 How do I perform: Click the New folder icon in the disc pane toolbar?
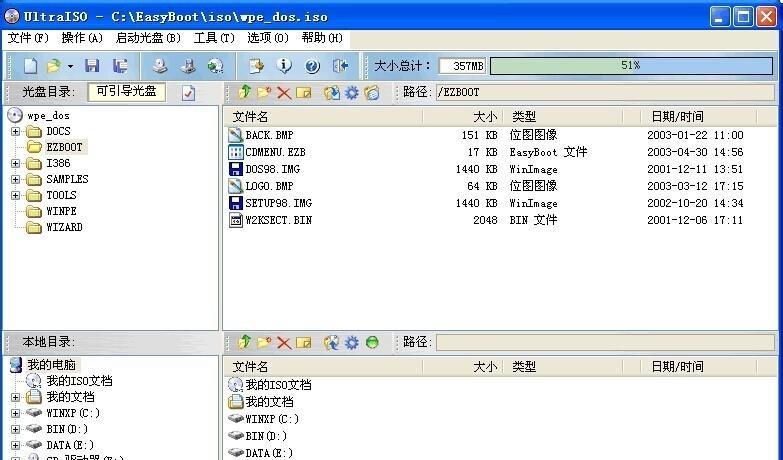coord(264,92)
